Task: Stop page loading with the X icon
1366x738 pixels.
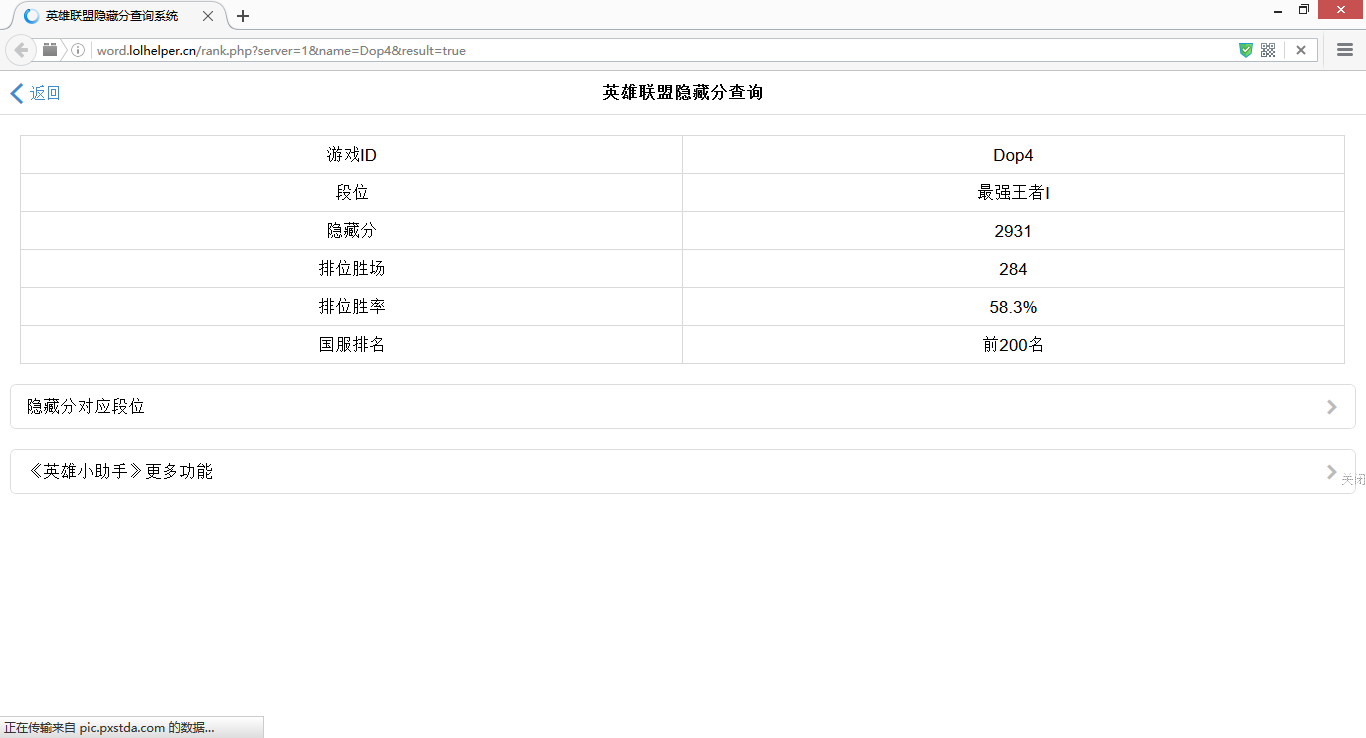Action: 1301,50
